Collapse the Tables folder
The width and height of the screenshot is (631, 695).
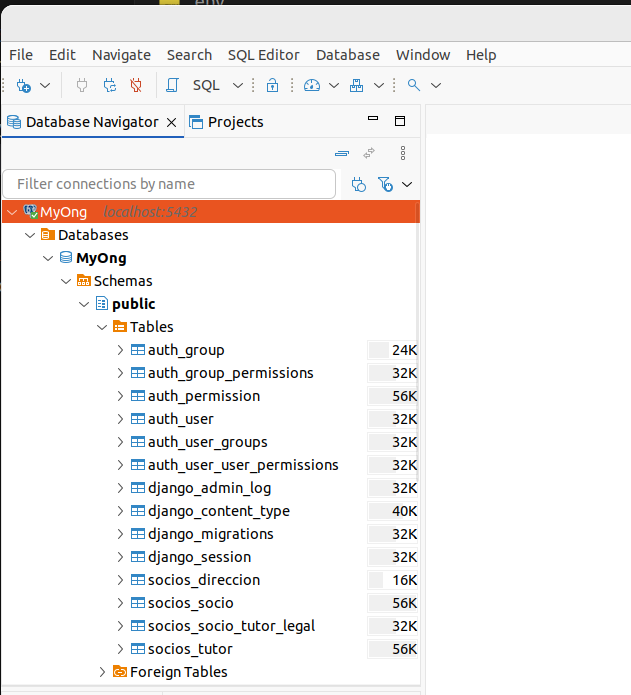click(x=102, y=328)
